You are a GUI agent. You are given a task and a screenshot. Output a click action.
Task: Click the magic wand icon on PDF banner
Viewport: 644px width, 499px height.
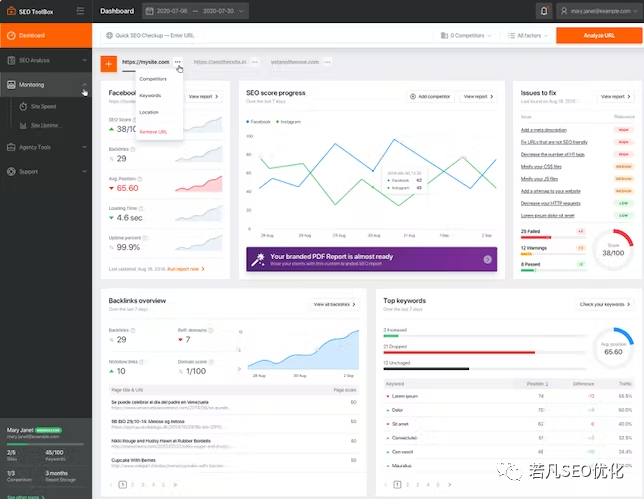coord(258,260)
